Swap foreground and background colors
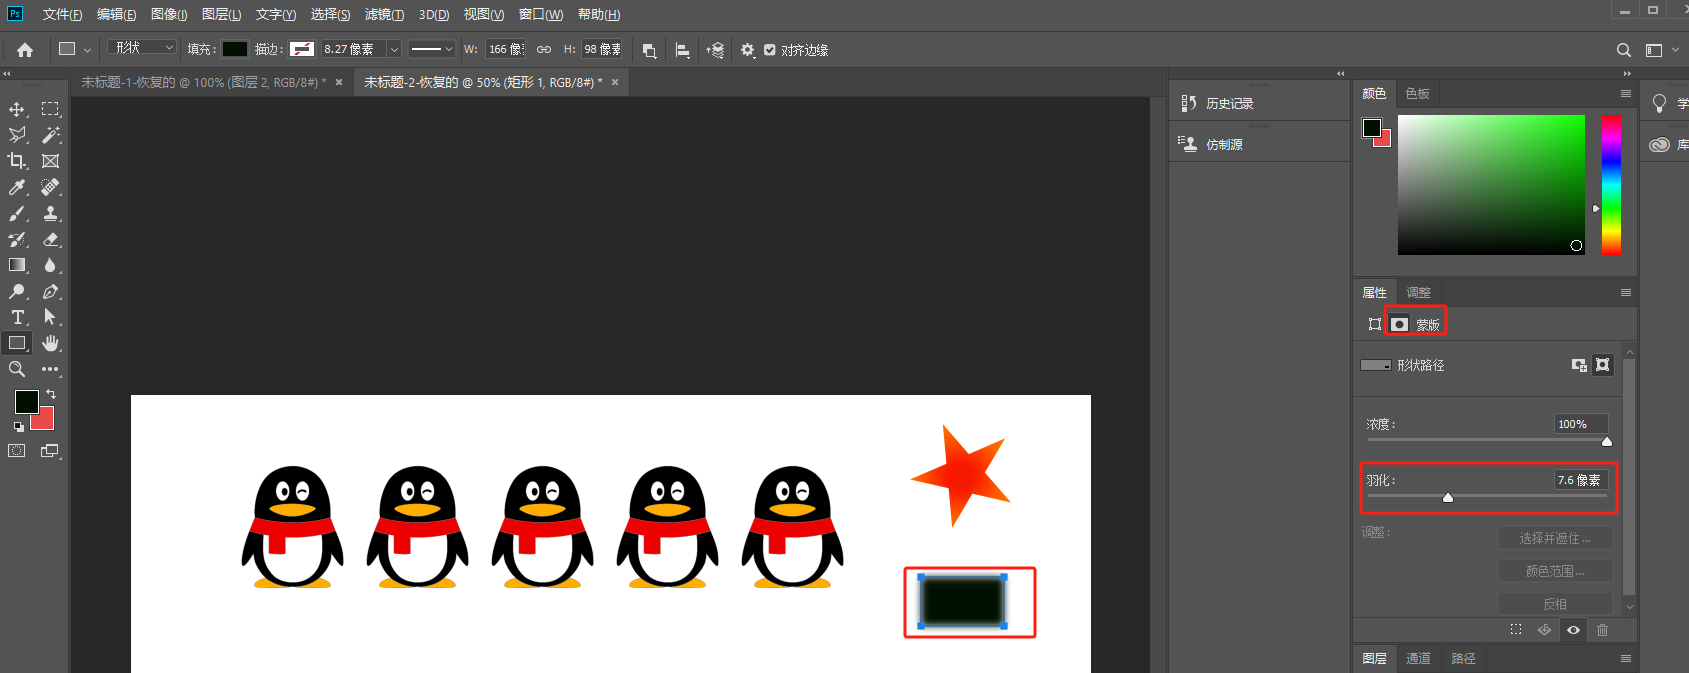Image resolution: width=1689 pixels, height=673 pixels. [x=51, y=394]
